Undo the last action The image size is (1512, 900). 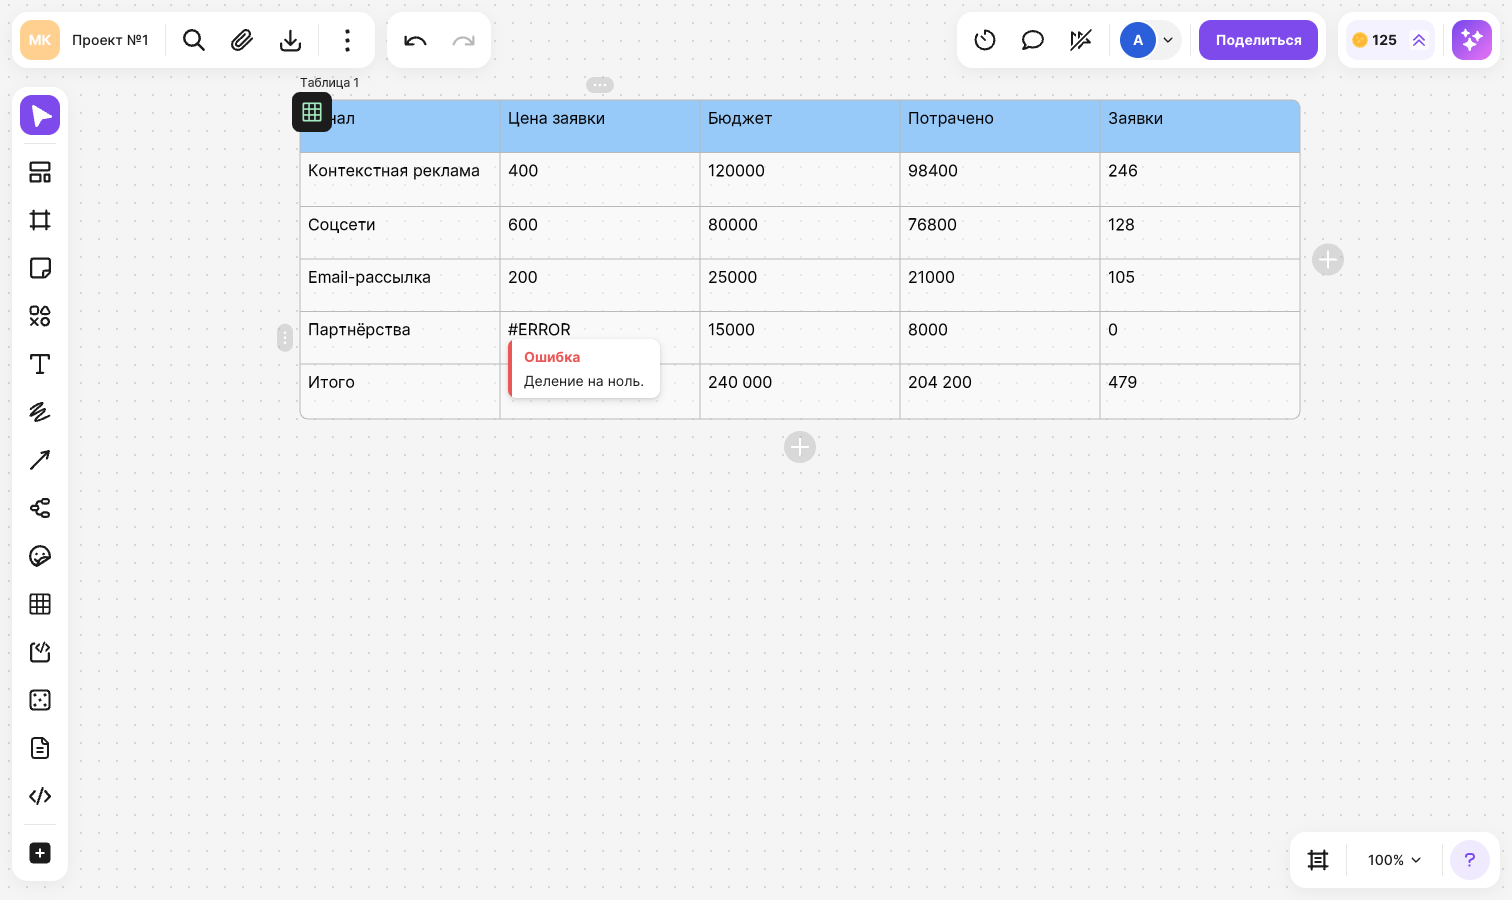[x=415, y=40]
